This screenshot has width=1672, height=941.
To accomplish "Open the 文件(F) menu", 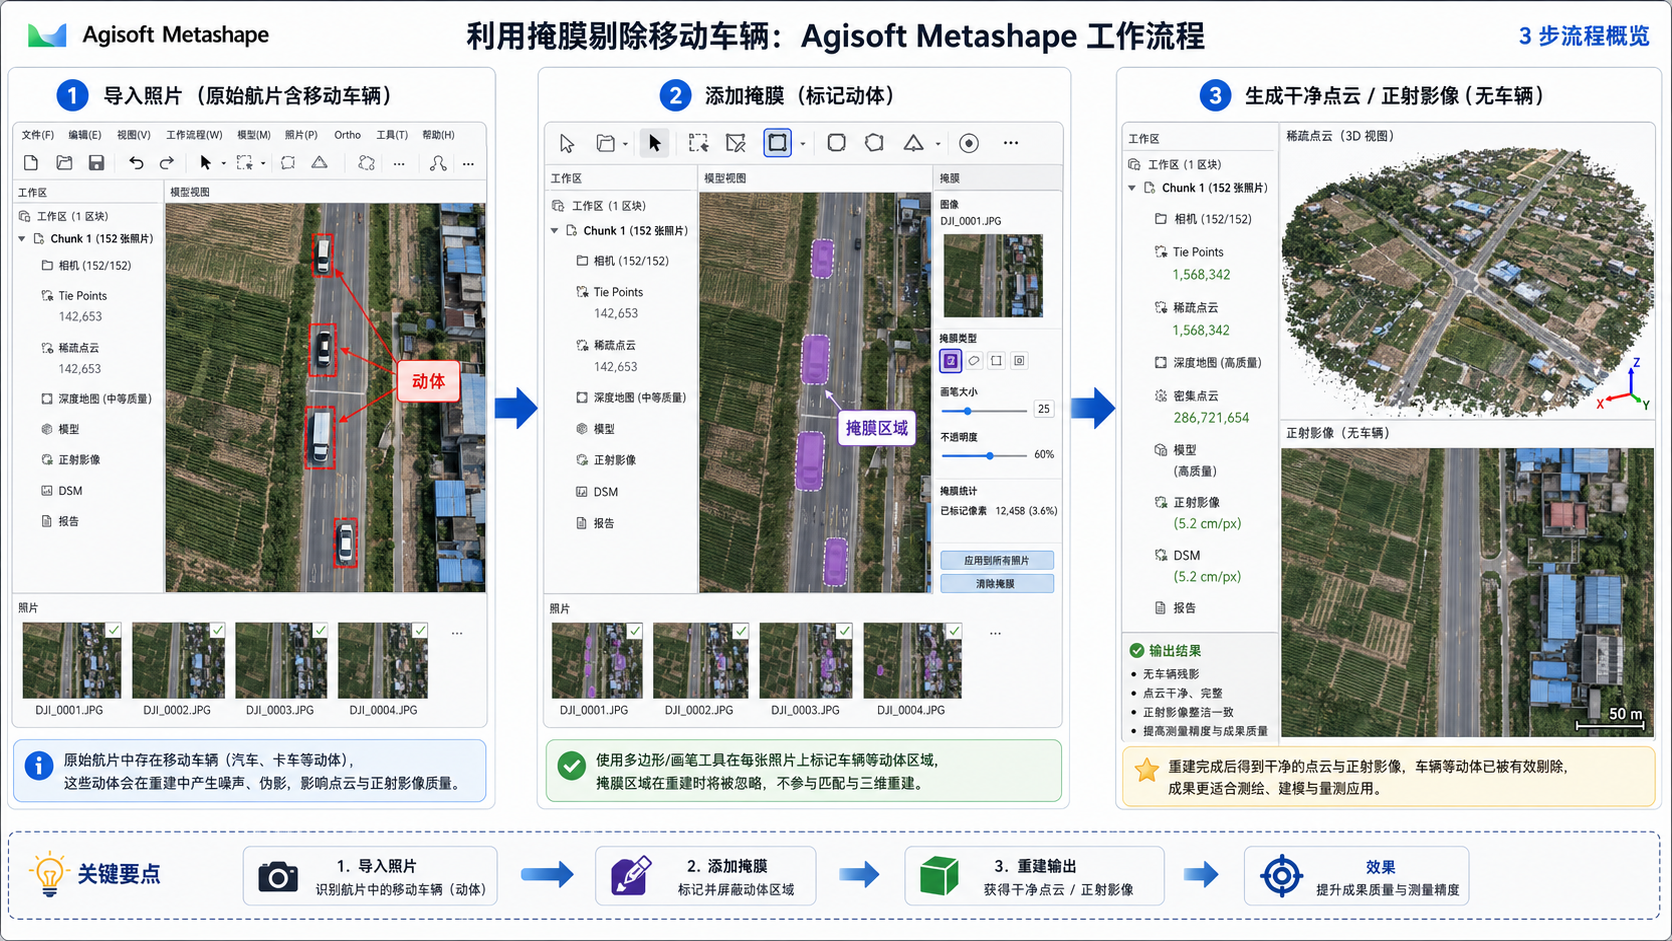I will point(38,135).
